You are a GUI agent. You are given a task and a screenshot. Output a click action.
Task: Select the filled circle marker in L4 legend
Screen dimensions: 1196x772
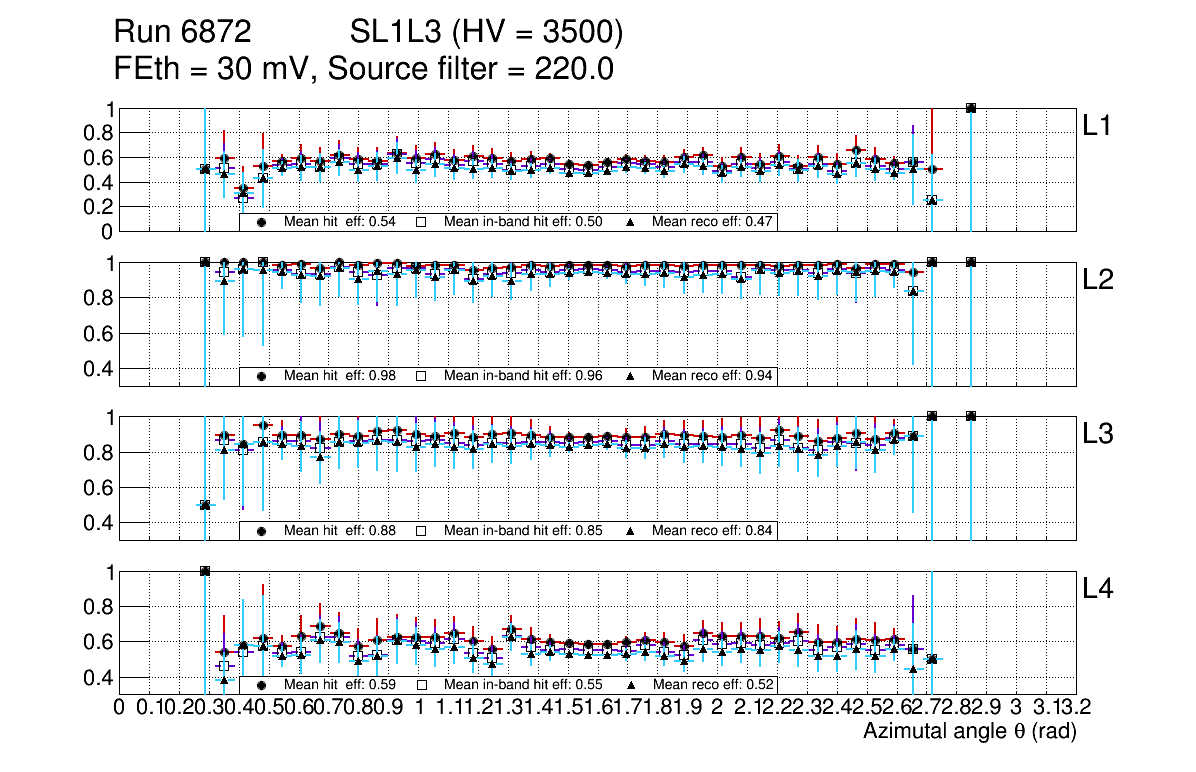tap(261, 685)
